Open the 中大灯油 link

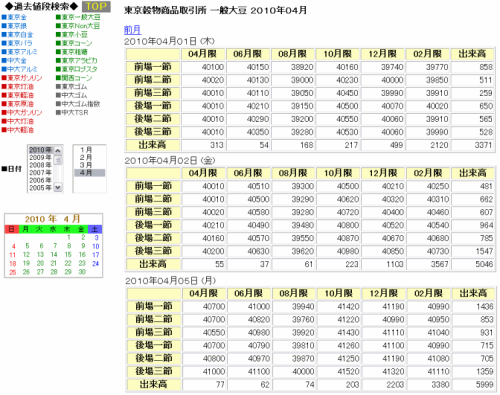[20, 121]
